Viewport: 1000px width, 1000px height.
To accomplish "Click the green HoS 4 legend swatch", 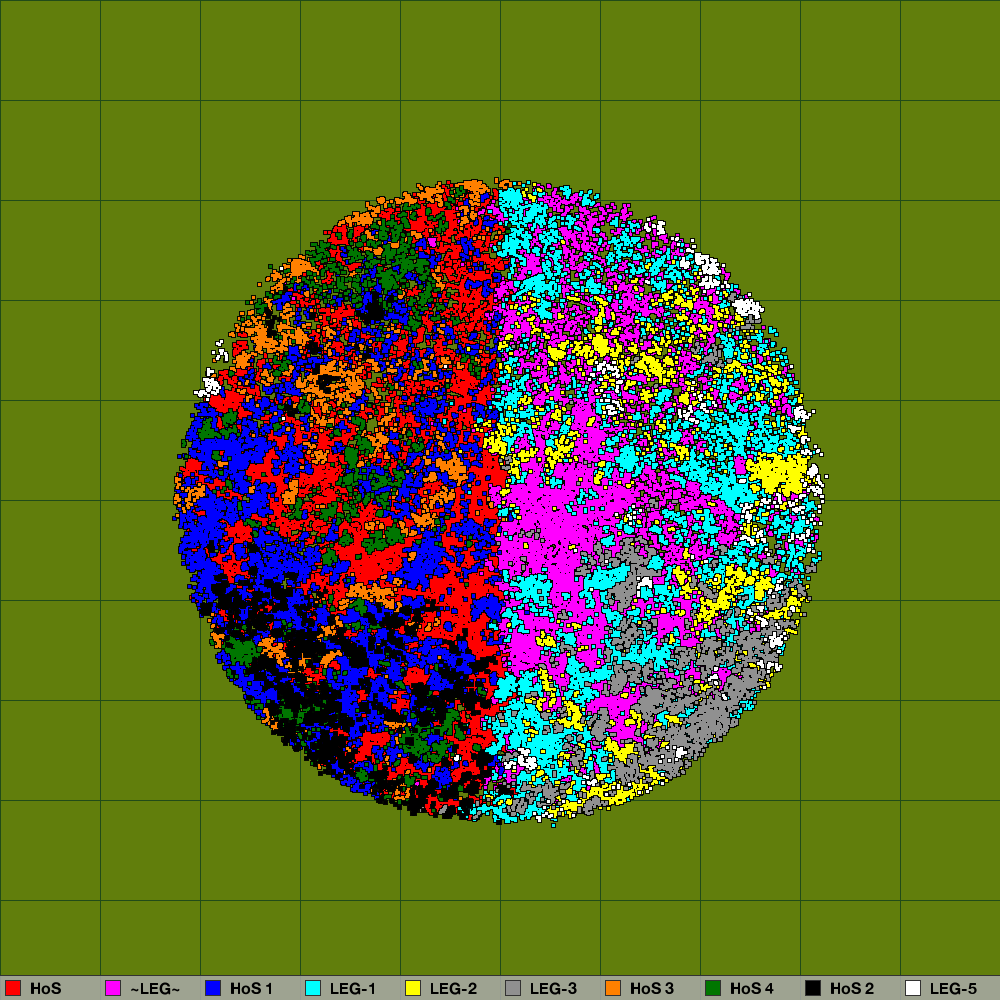I will tap(713, 988).
